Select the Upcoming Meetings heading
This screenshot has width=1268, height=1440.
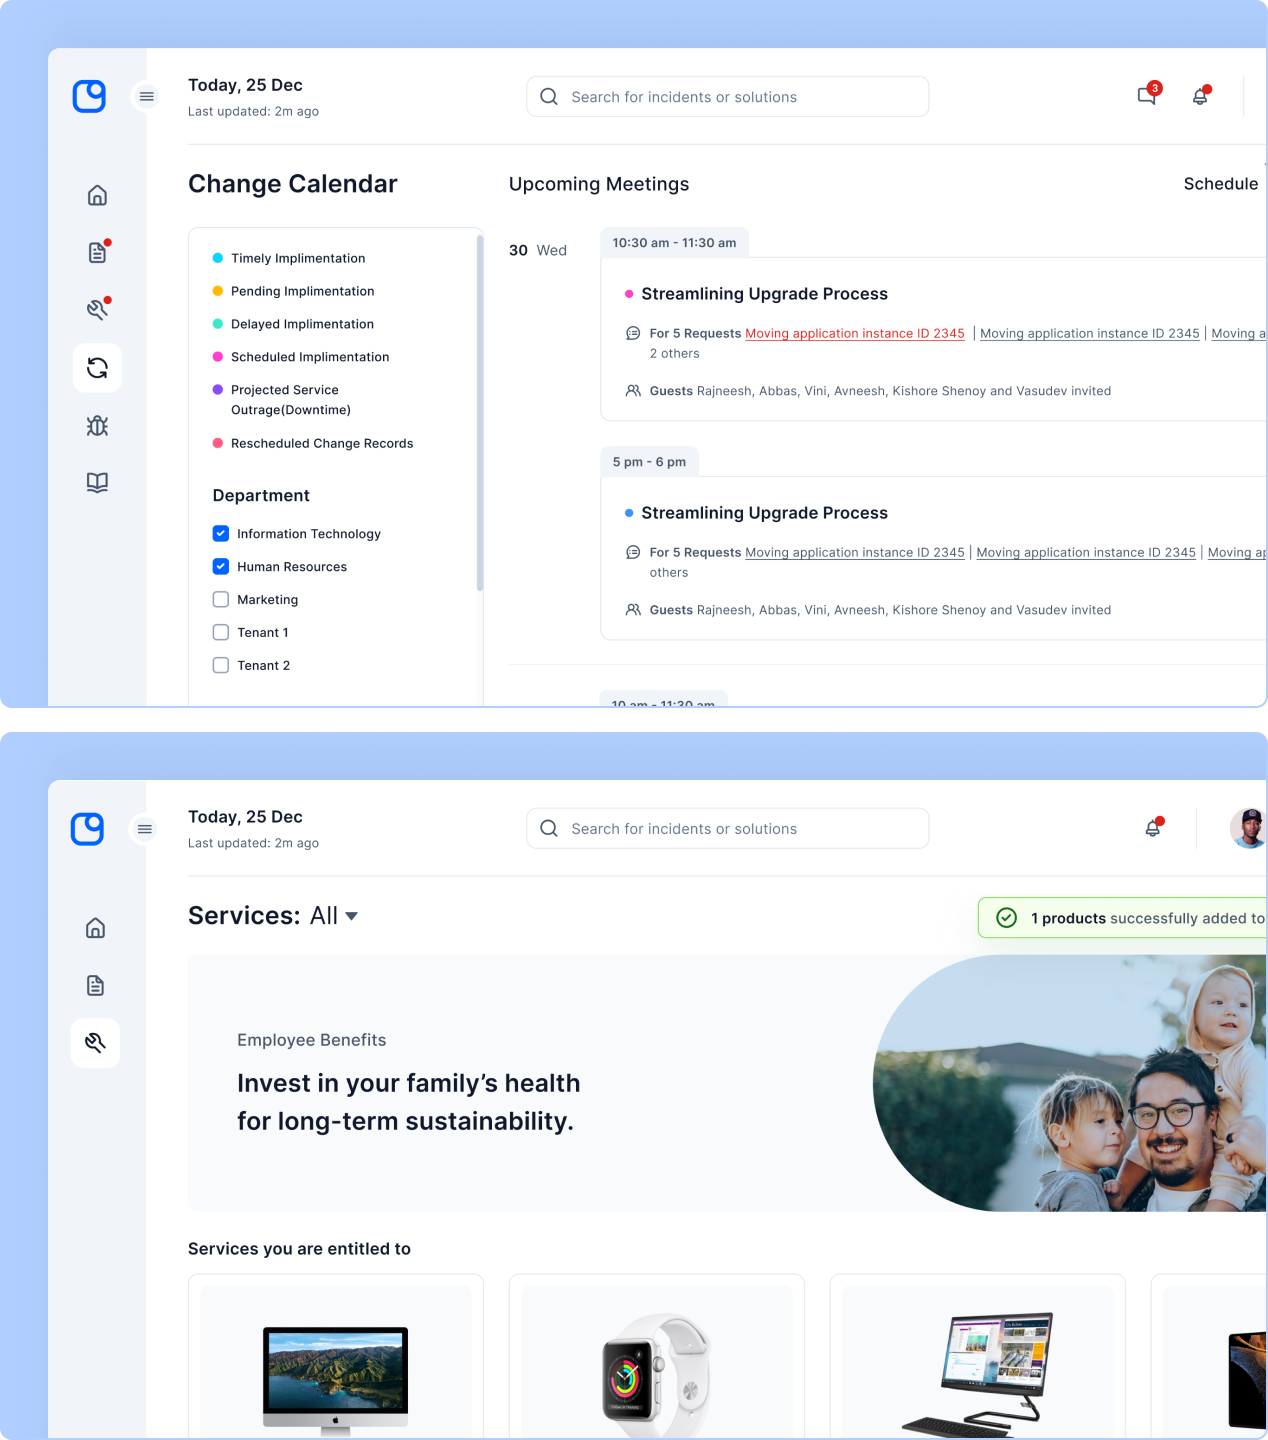[599, 184]
